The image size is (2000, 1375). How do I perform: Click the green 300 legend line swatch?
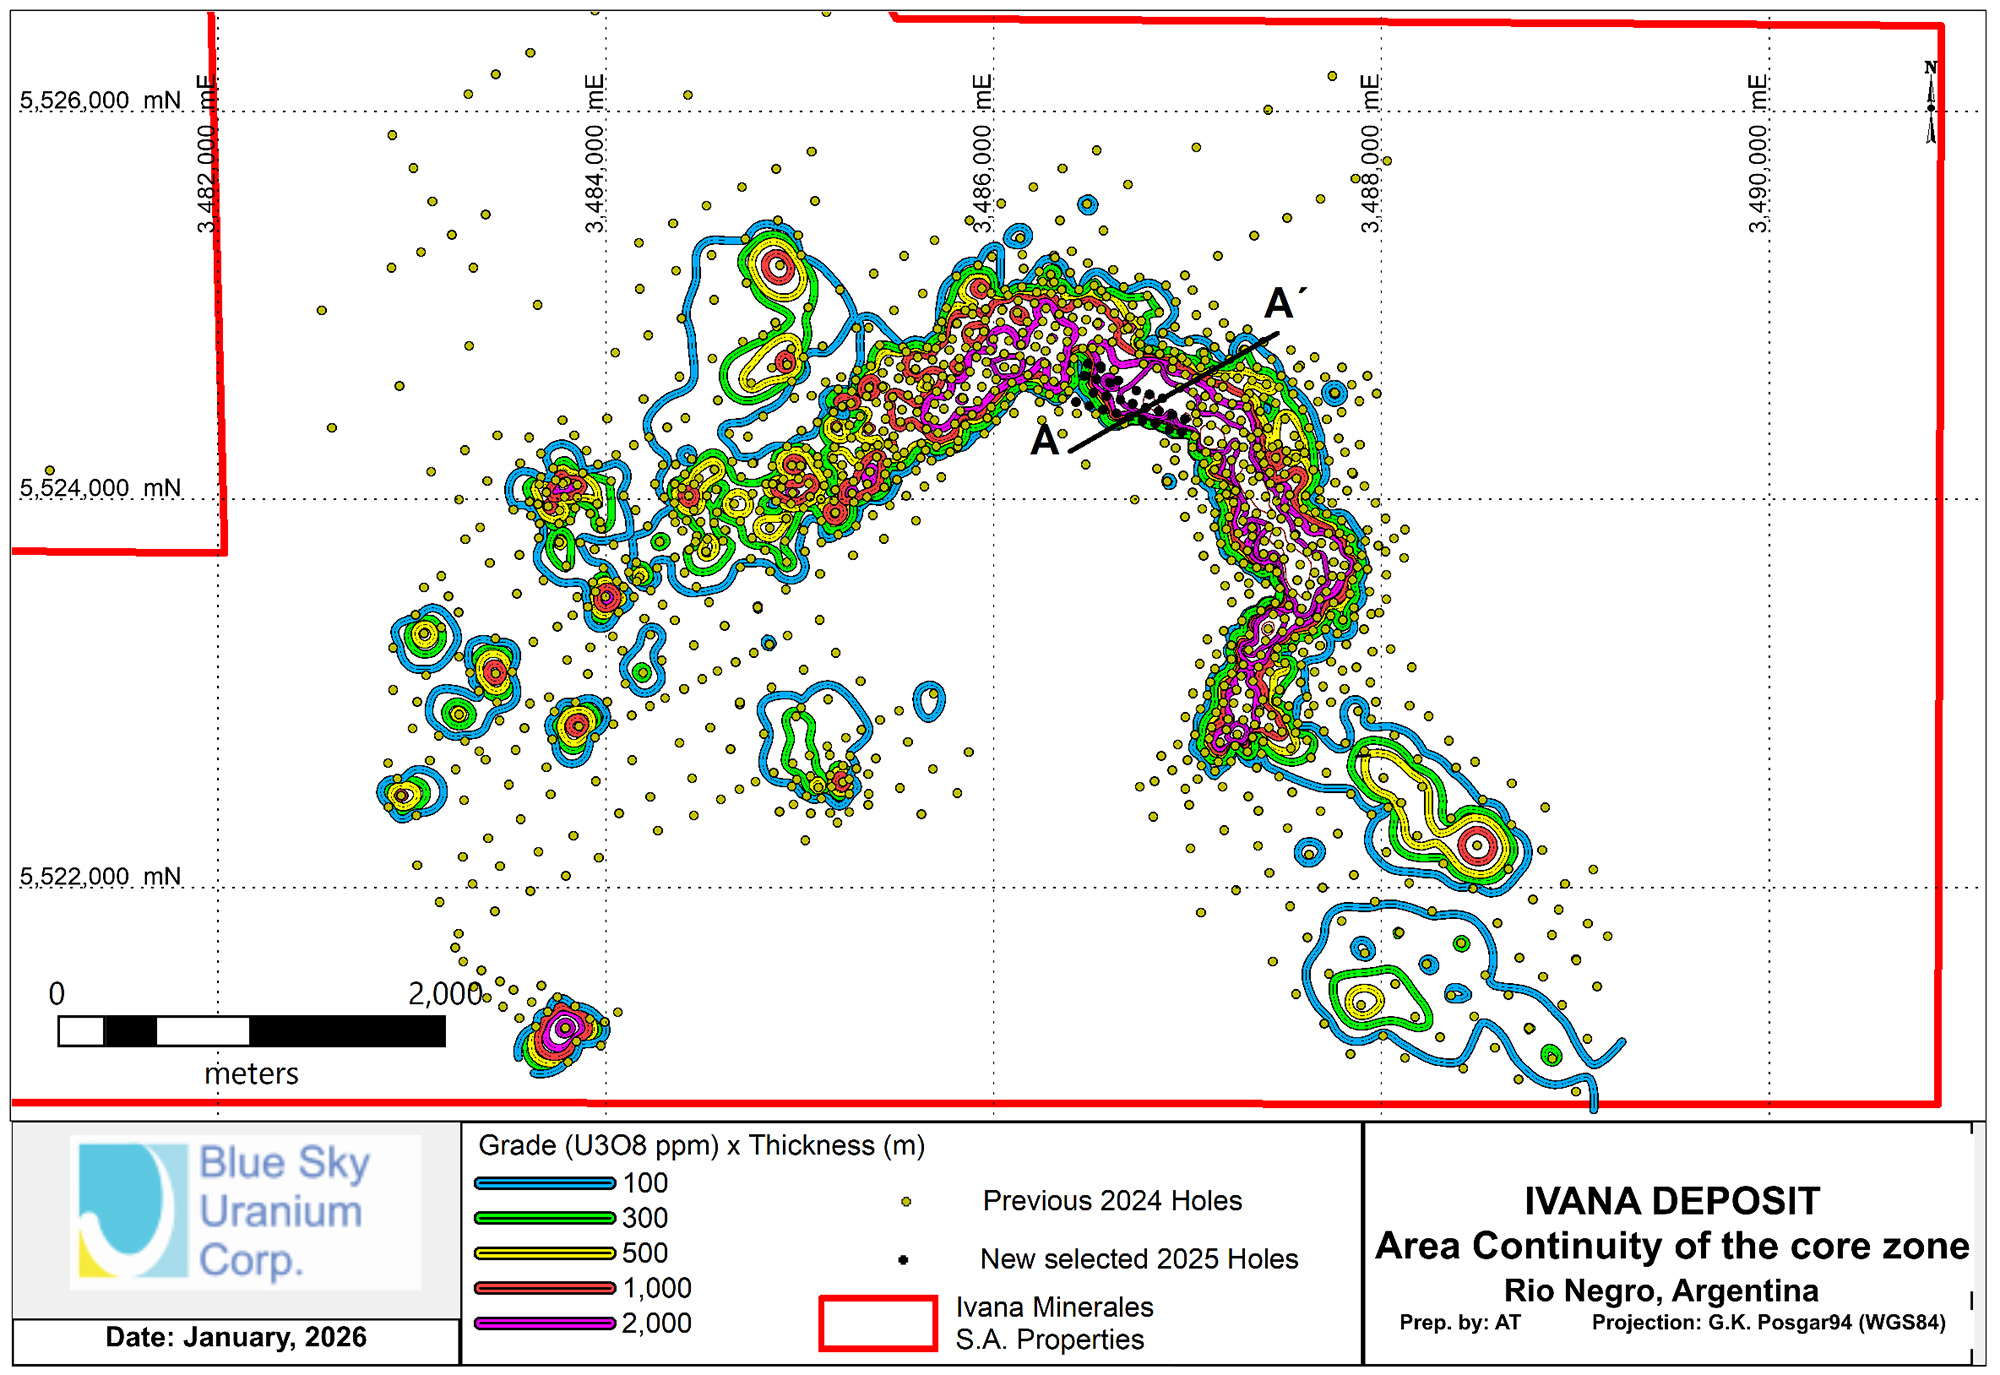544,1218
